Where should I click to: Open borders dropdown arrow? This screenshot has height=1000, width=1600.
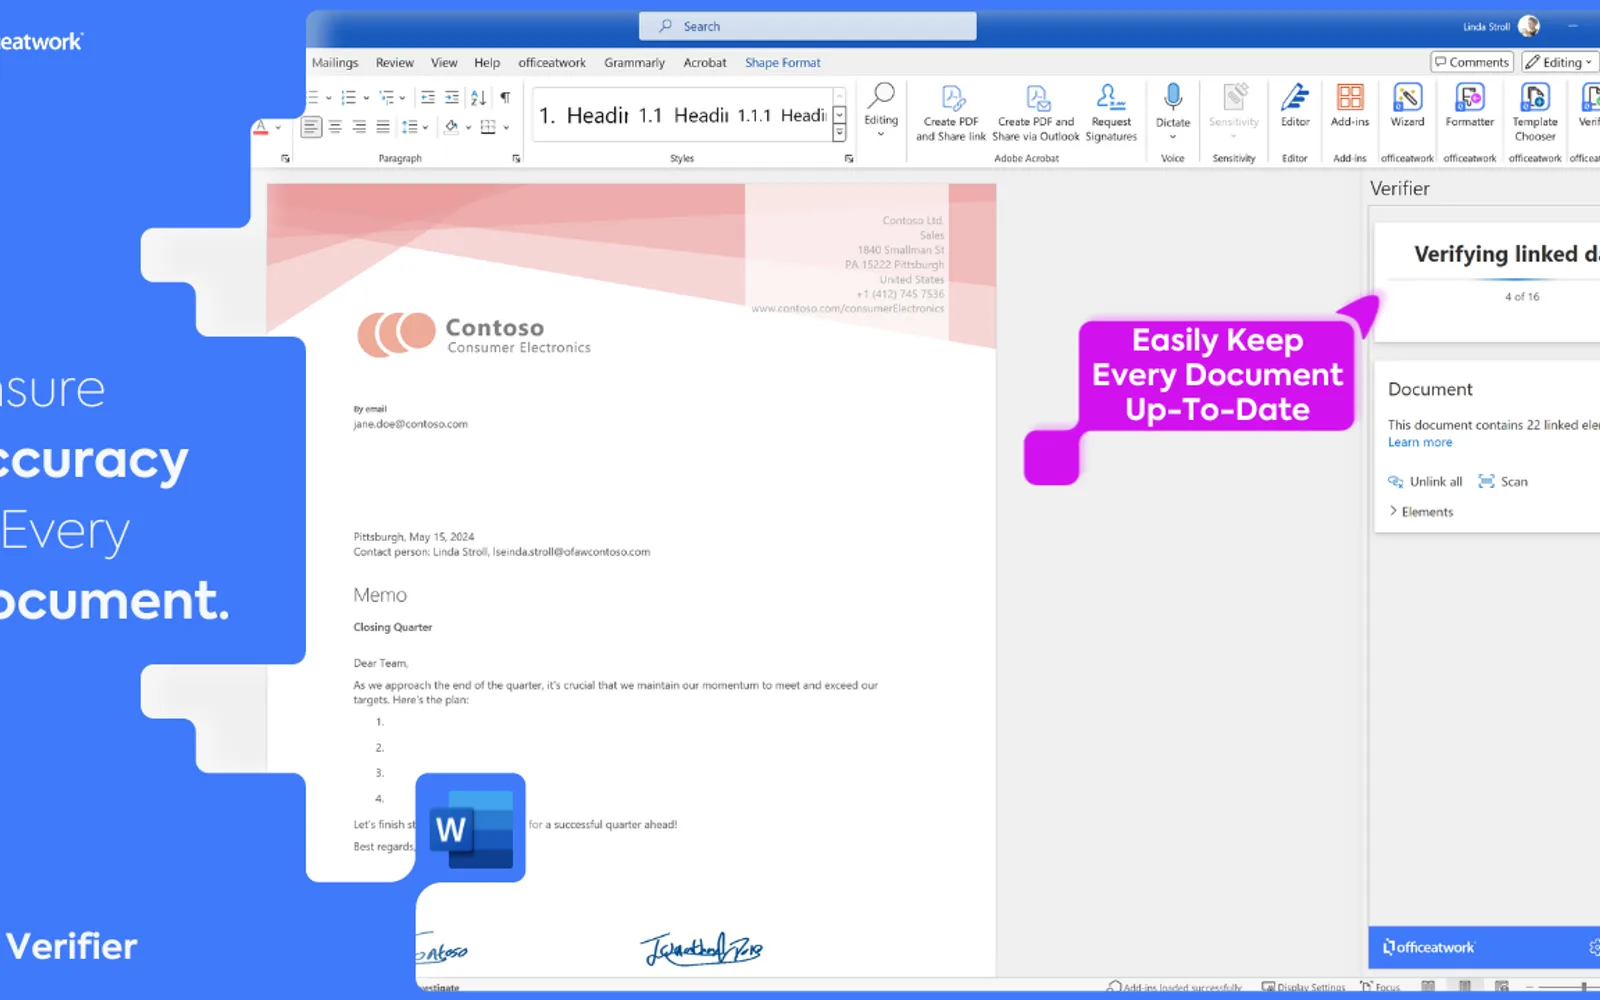[506, 128]
